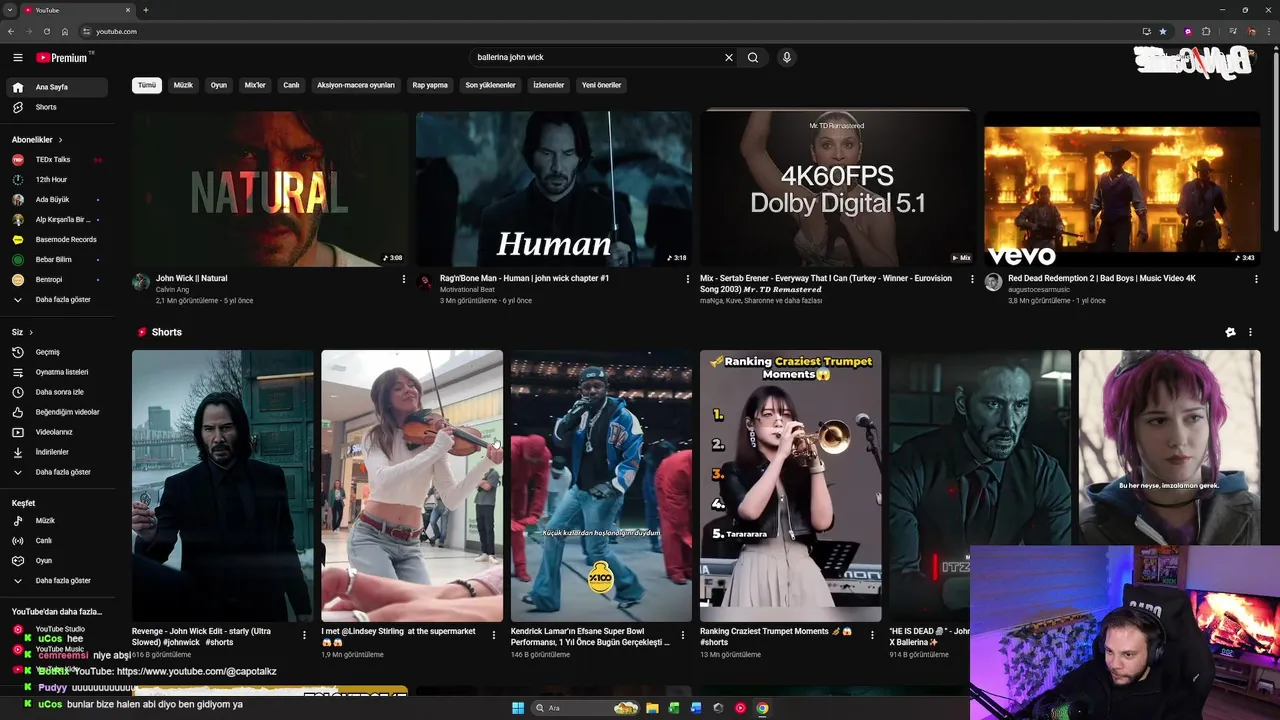Select the Son yüklenenler chip
Viewport: 1280px width, 720px height.
490,85
